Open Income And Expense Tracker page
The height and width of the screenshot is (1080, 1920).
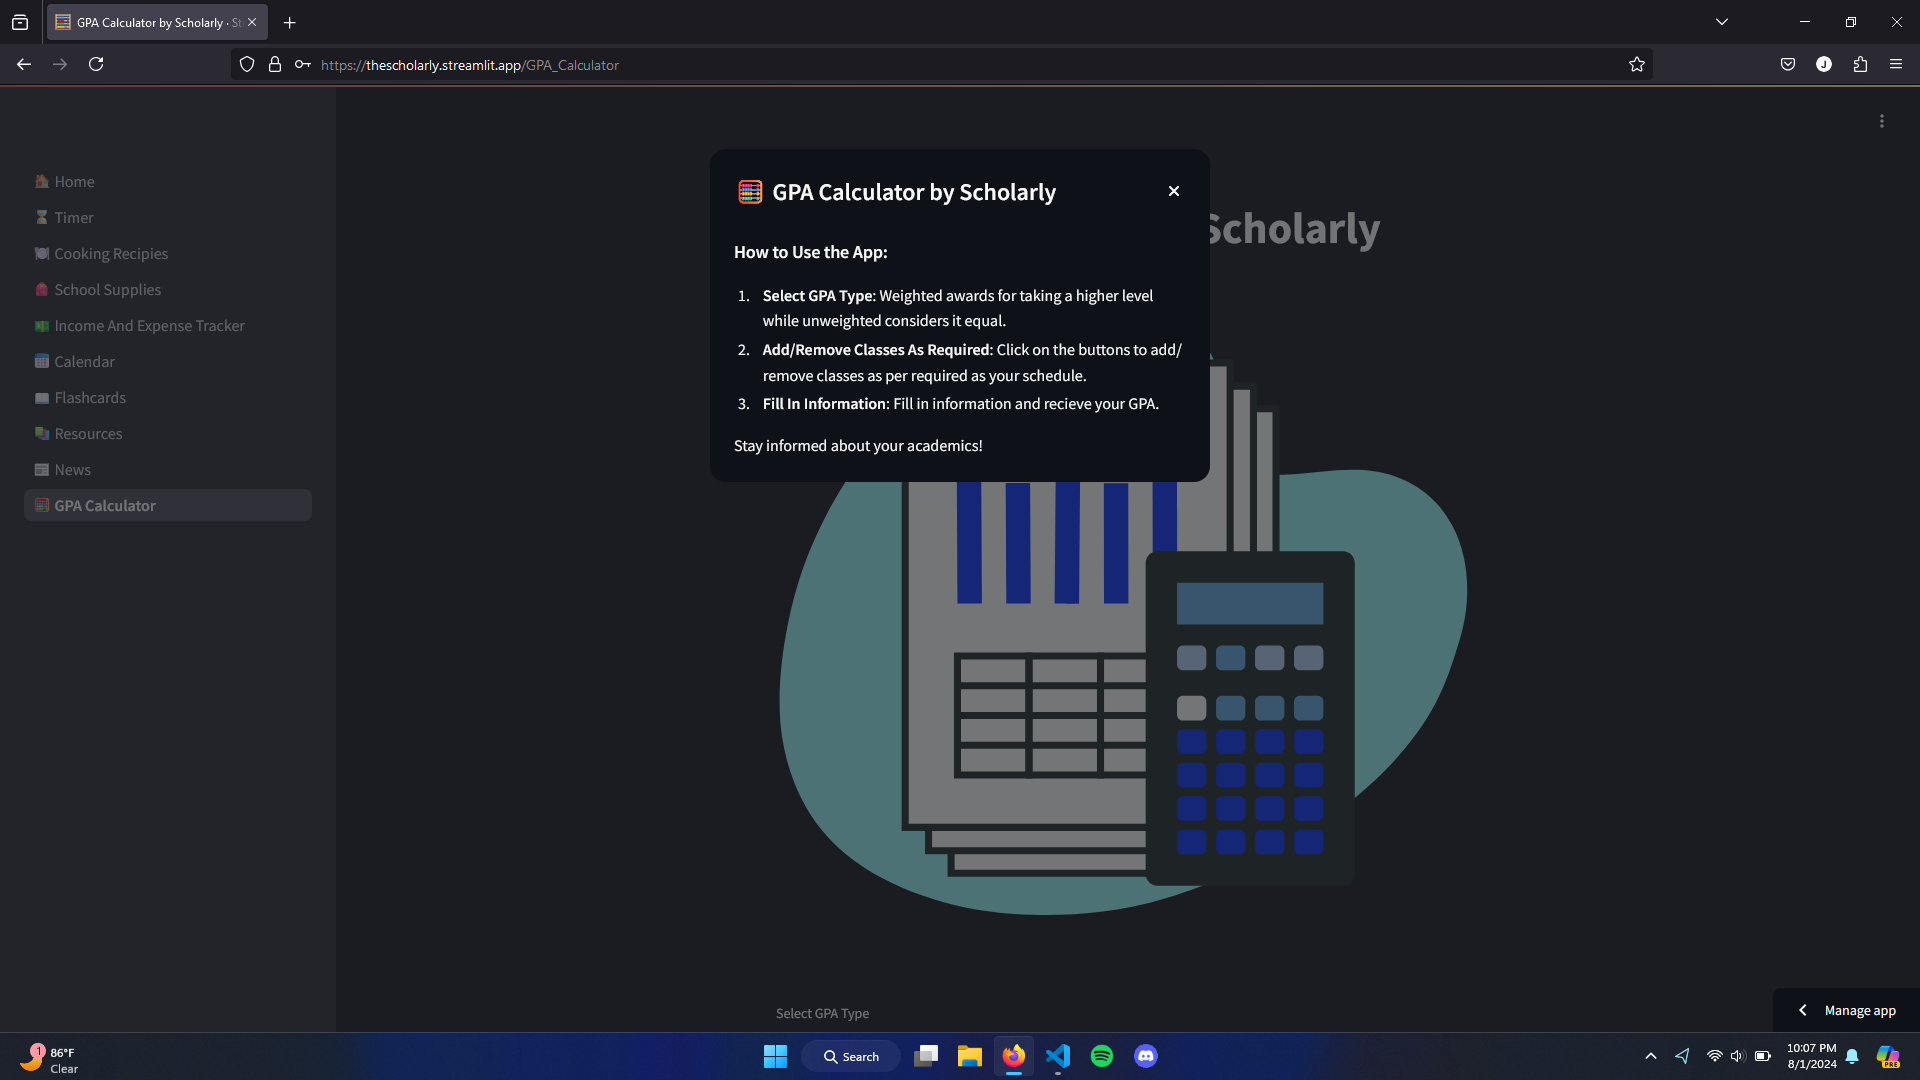point(149,326)
